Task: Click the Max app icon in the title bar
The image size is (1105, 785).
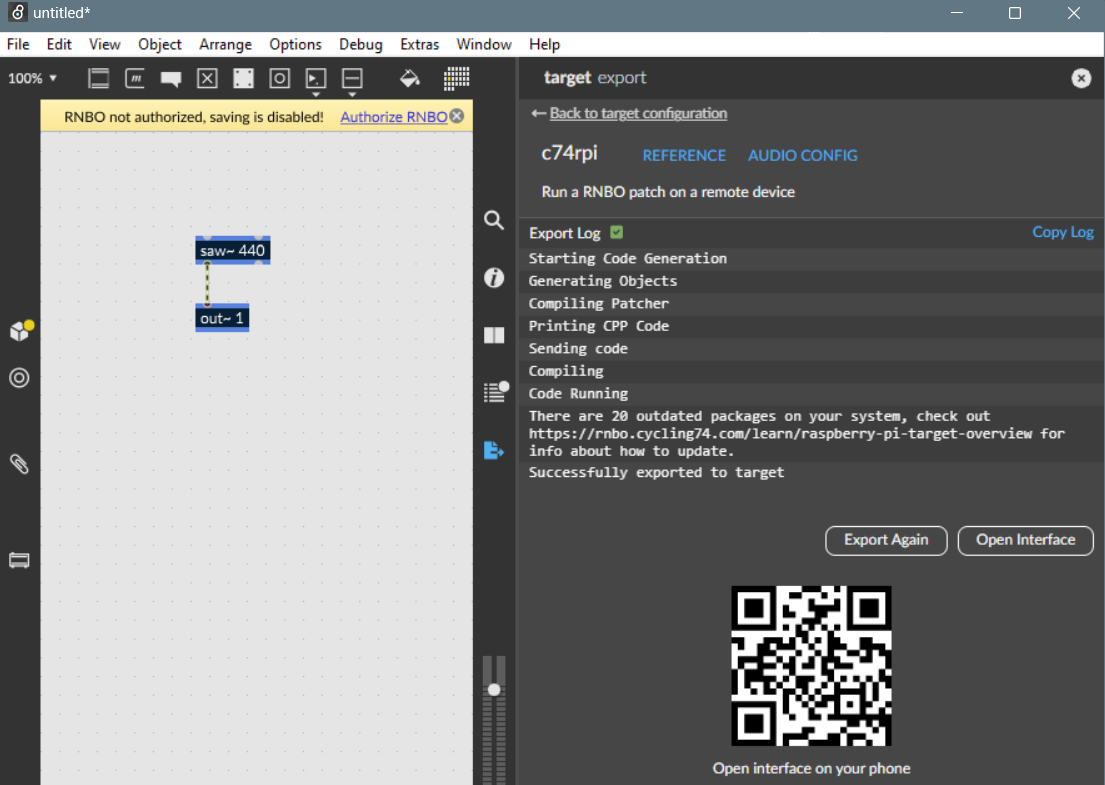Action: 18,13
